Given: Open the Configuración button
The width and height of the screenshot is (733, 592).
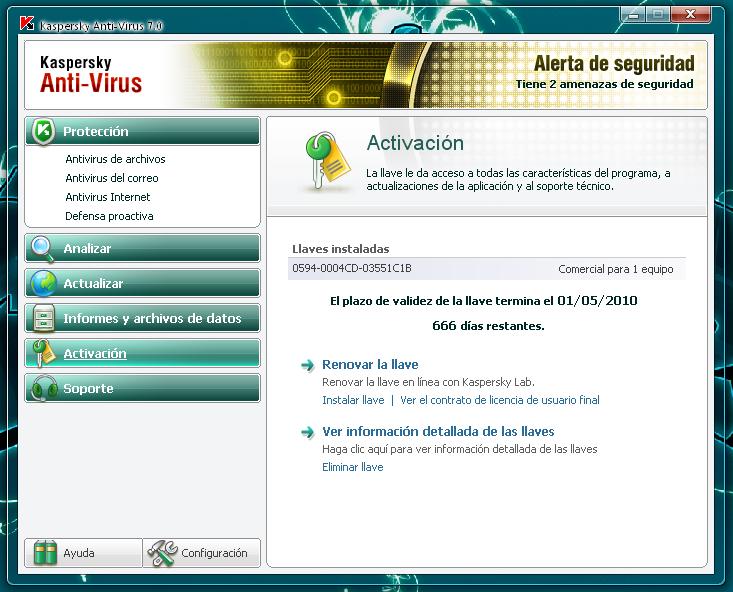Looking at the screenshot, I should pos(201,553).
